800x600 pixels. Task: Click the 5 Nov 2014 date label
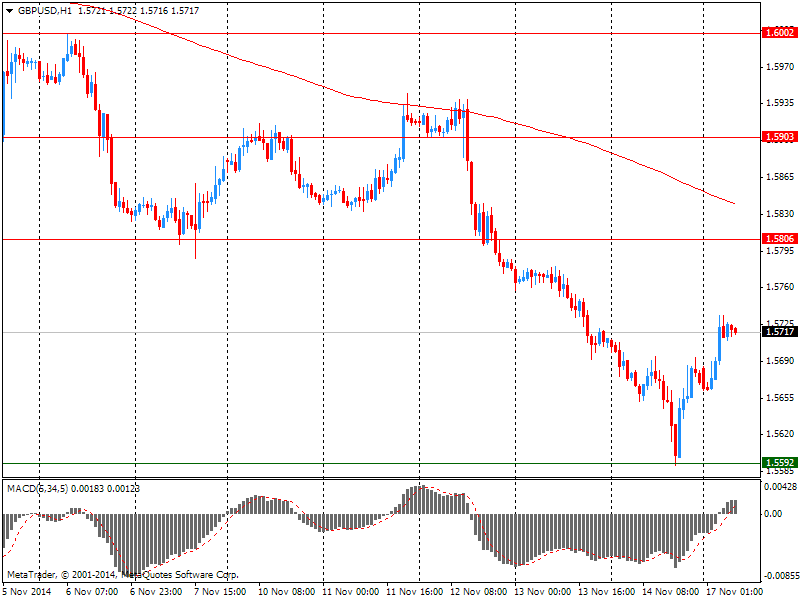(28, 592)
